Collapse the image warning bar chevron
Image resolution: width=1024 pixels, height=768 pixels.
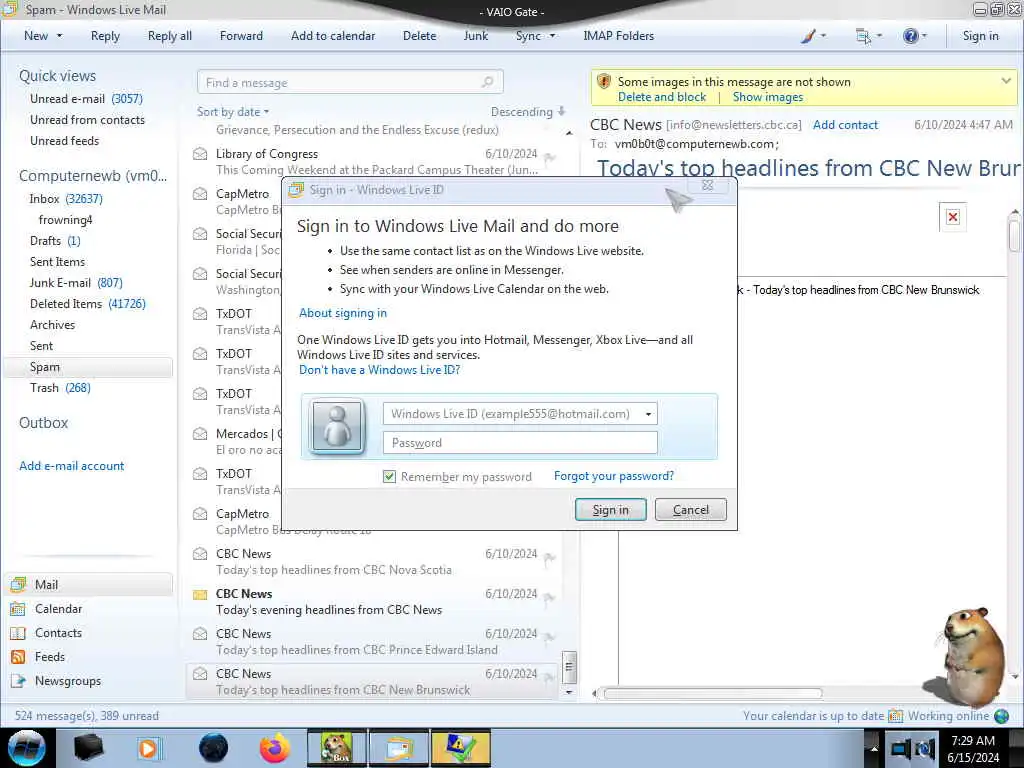tap(1006, 81)
